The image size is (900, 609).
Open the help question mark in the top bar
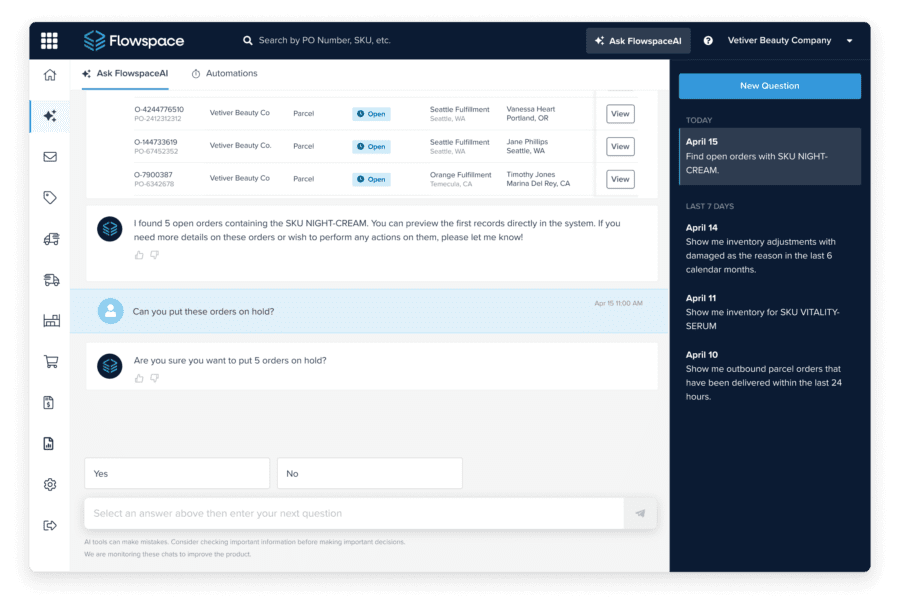(709, 40)
